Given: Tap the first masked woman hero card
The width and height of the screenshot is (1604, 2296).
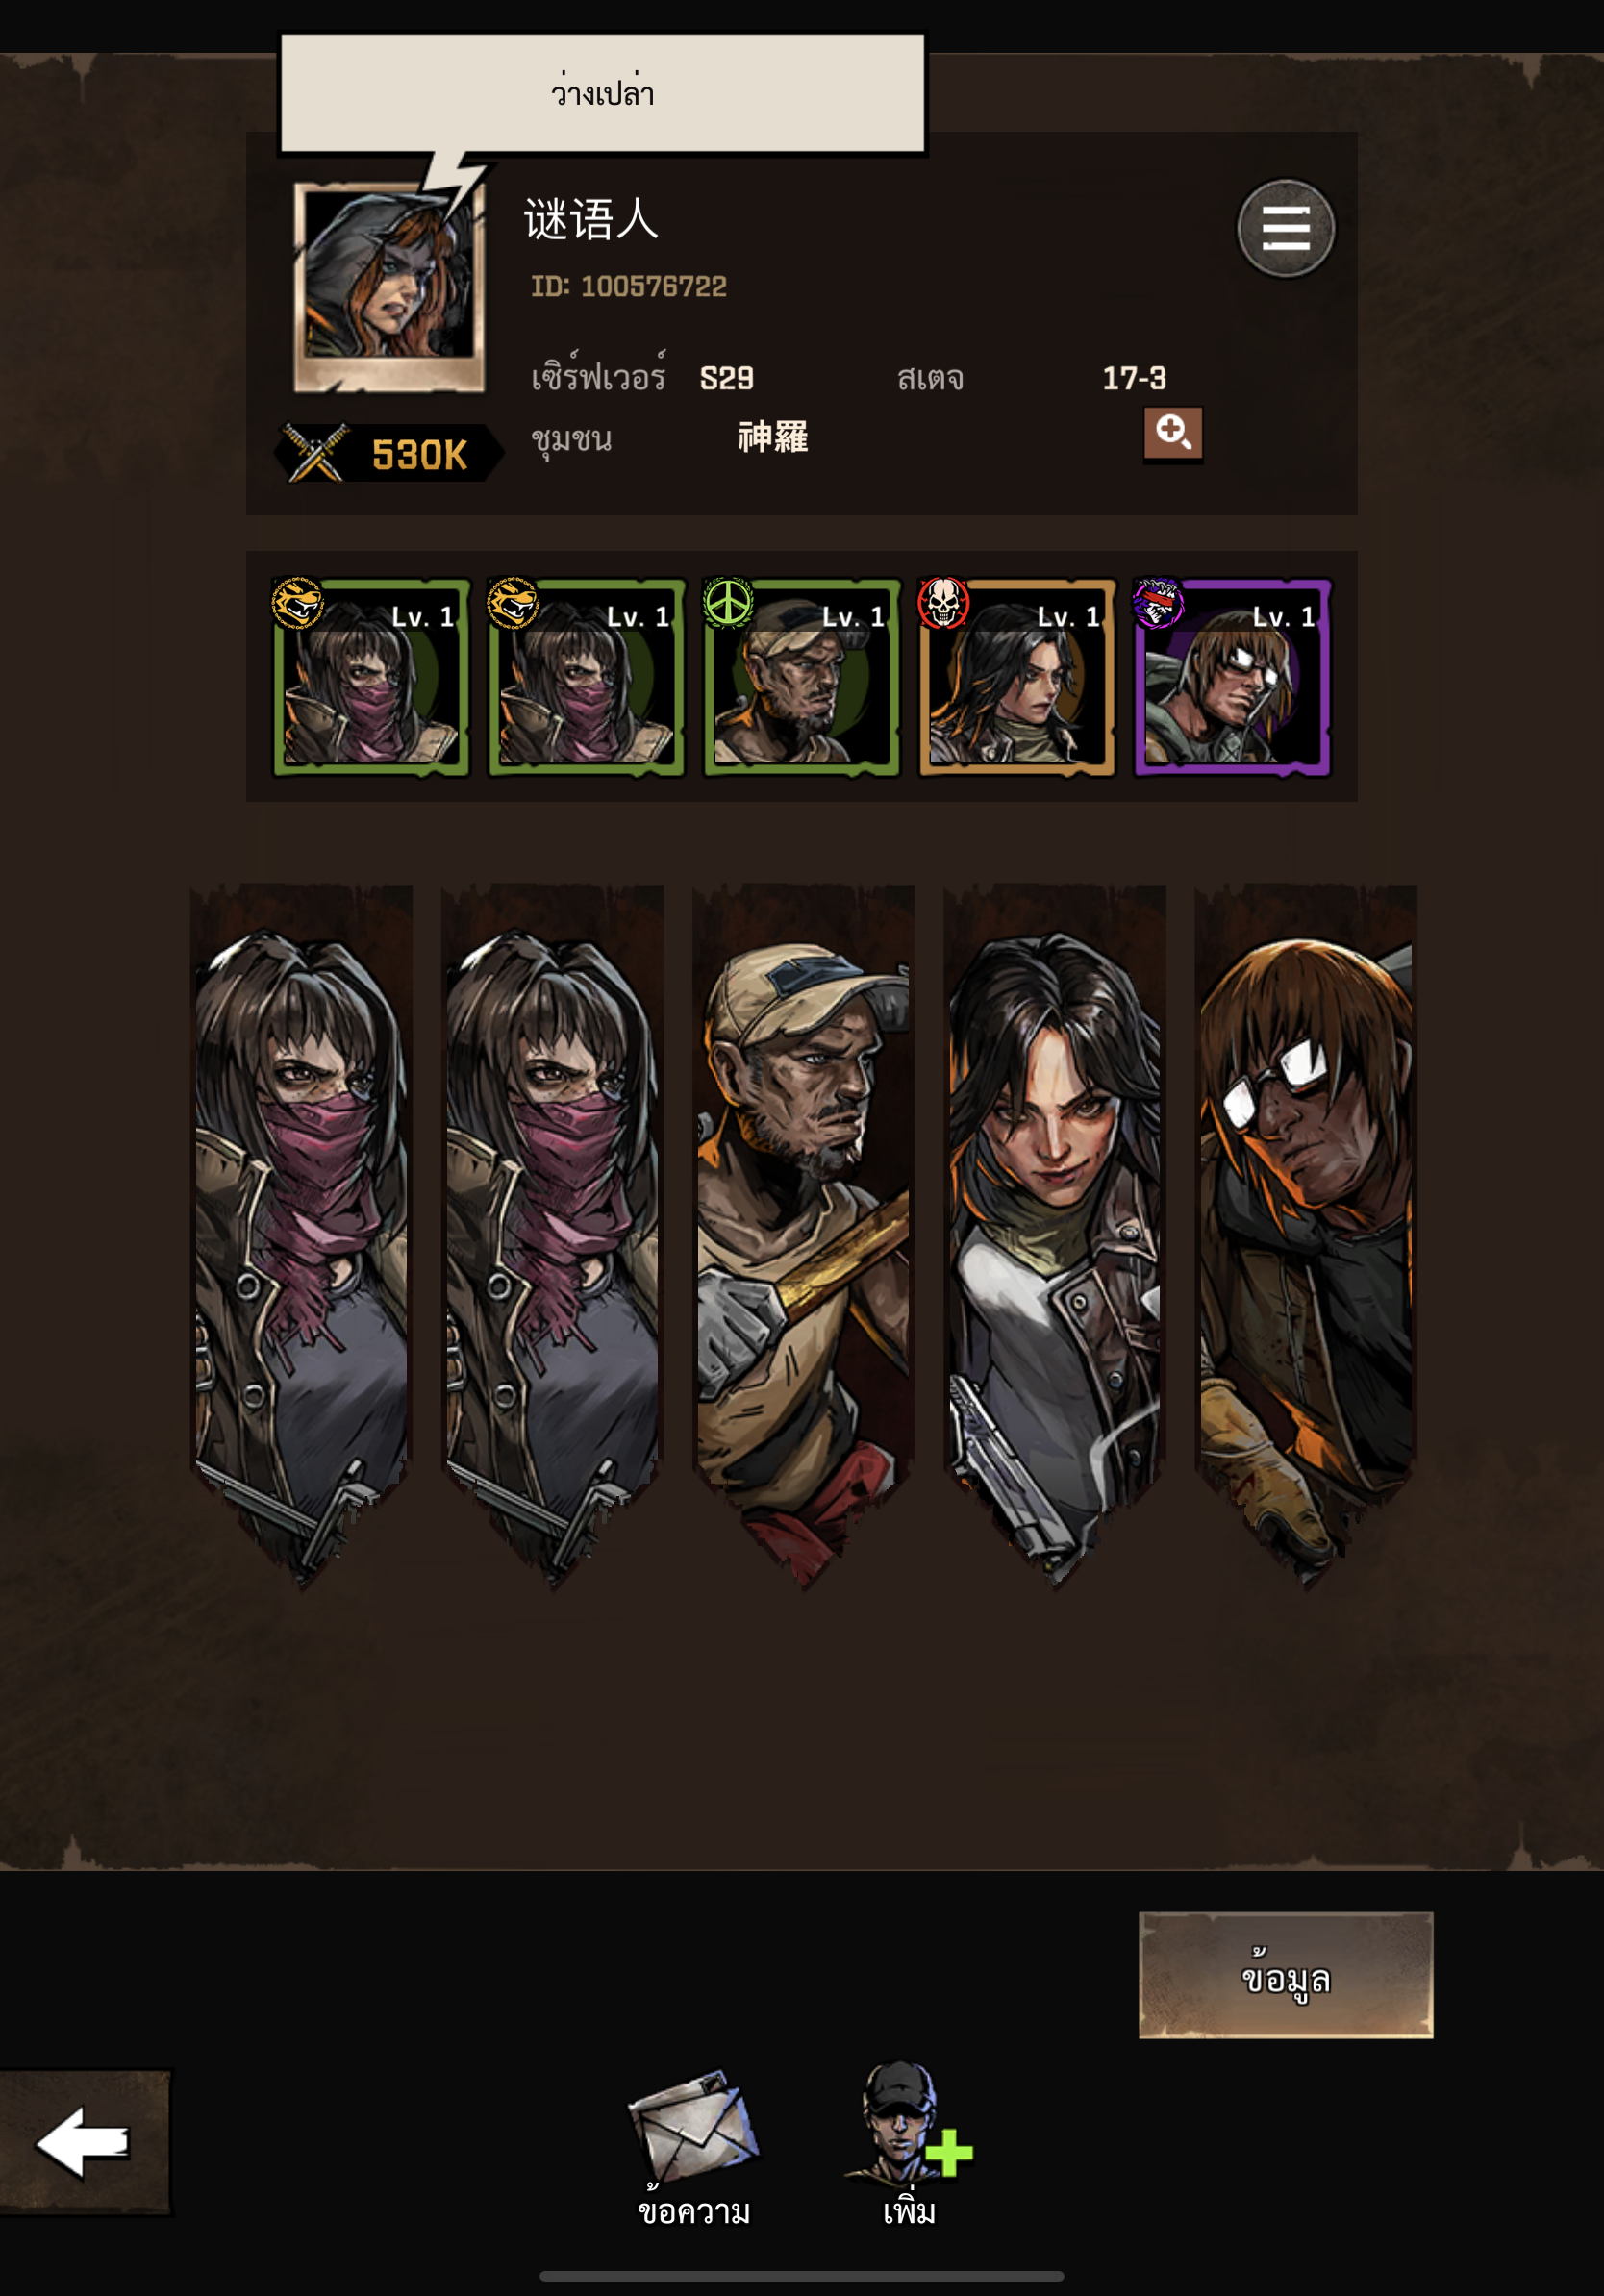Looking at the screenshot, I should (371, 676).
